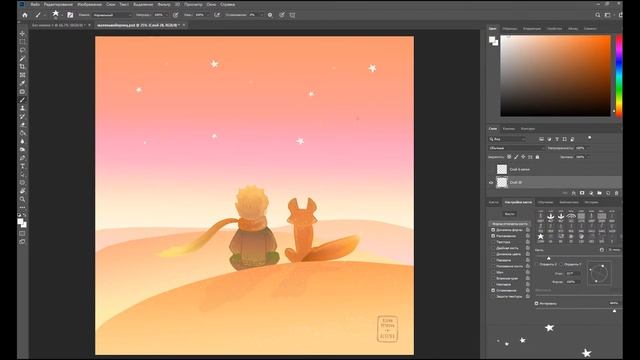This screenshot has width=640, height=360.
Task: Select the Hand tool
Action: coord(22,191)
